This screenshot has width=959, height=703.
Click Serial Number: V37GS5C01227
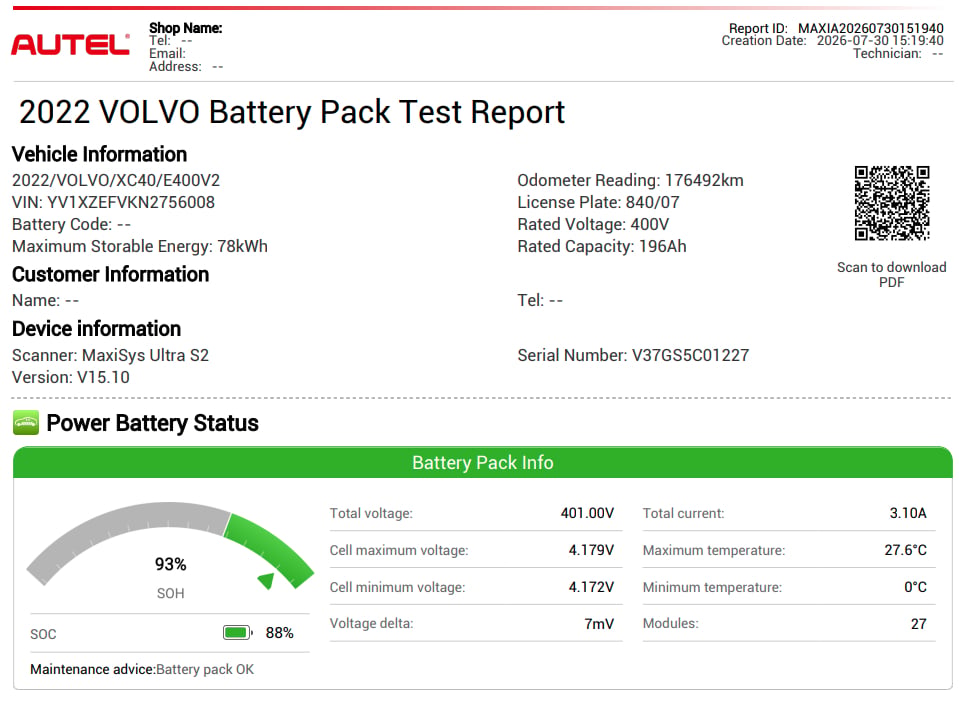(x=633, y=355)
